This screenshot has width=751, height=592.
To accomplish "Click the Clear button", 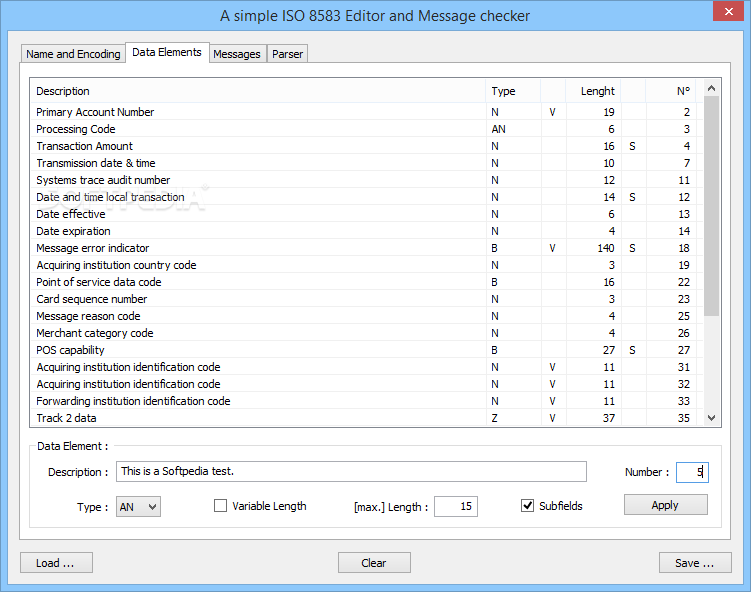I will click(374, 563).
